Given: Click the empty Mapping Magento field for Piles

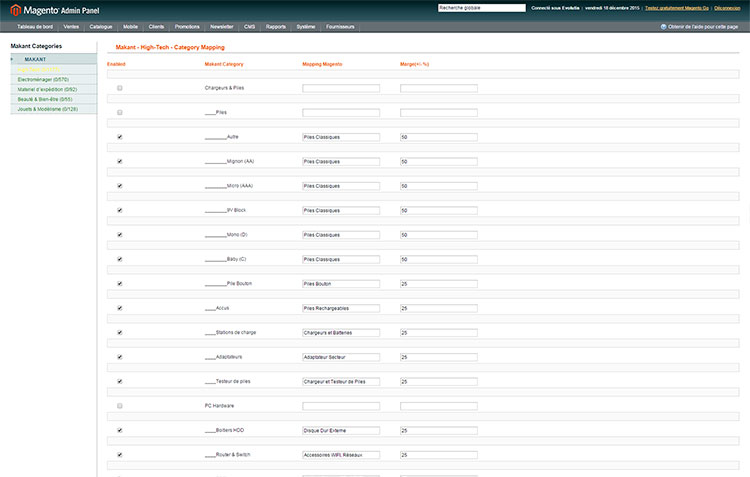Looking at the screenshot, I should (x=341, y=112).
